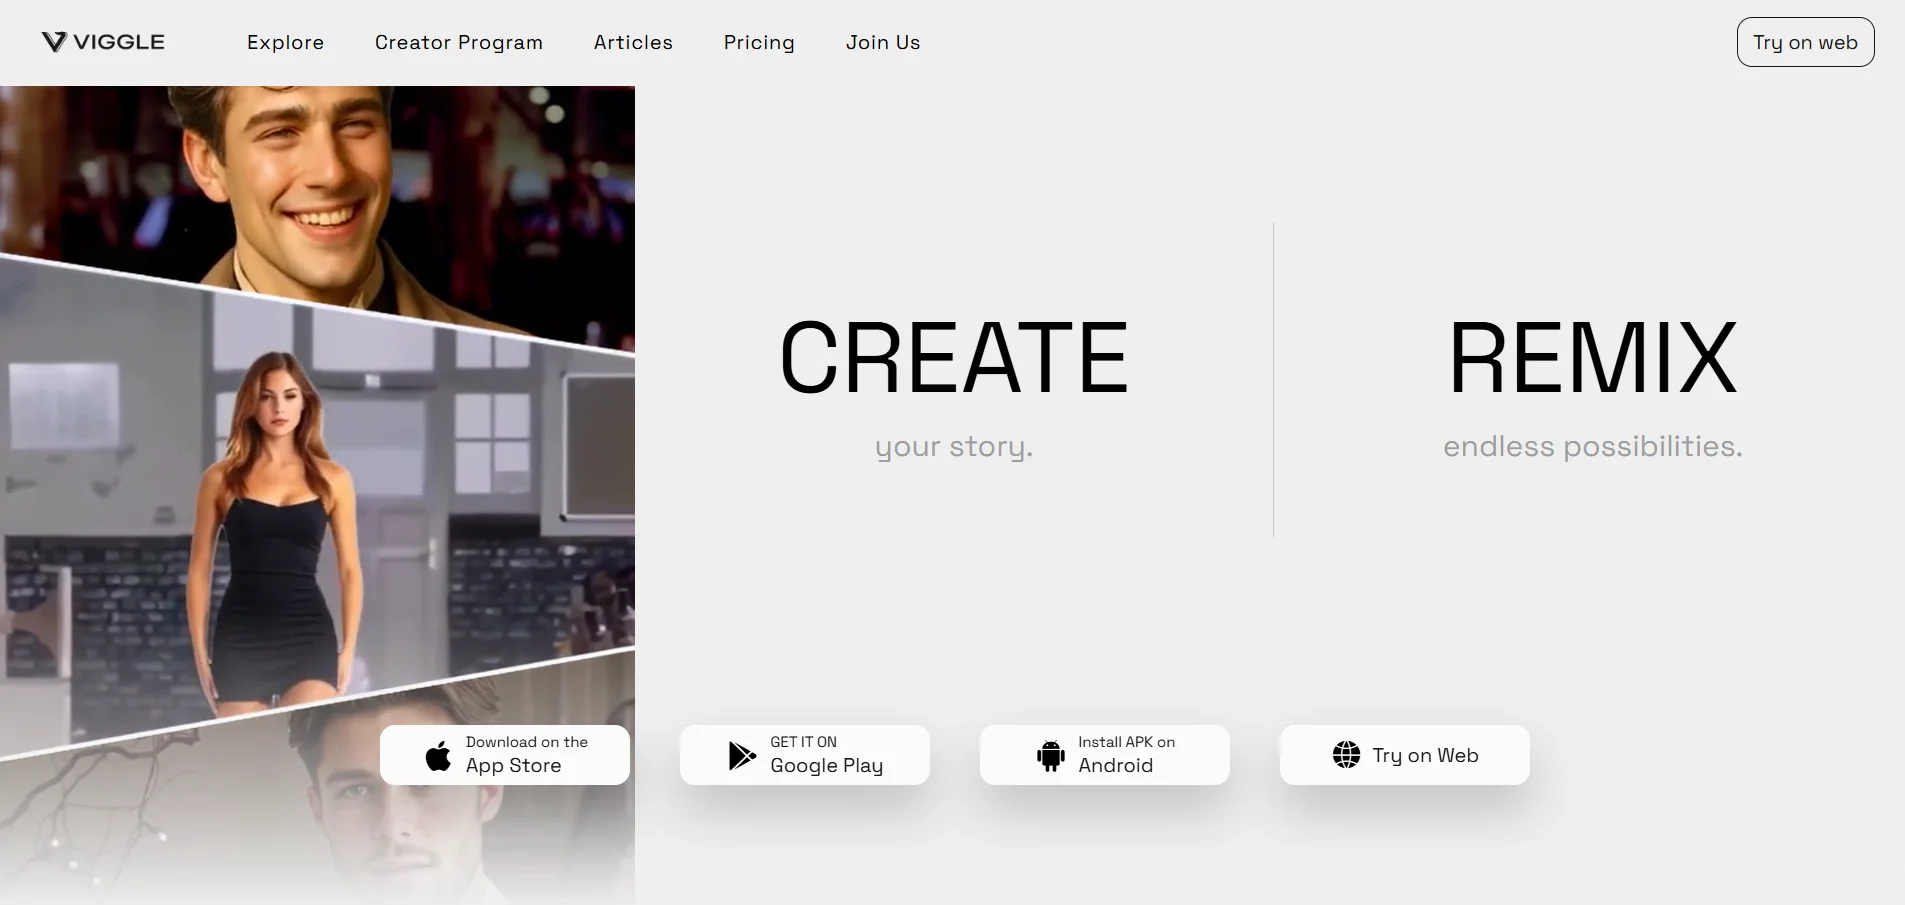This screenshot has height=905, width=1905.
Task: Click the Viggle V logo icon
Action: [54, 42]
